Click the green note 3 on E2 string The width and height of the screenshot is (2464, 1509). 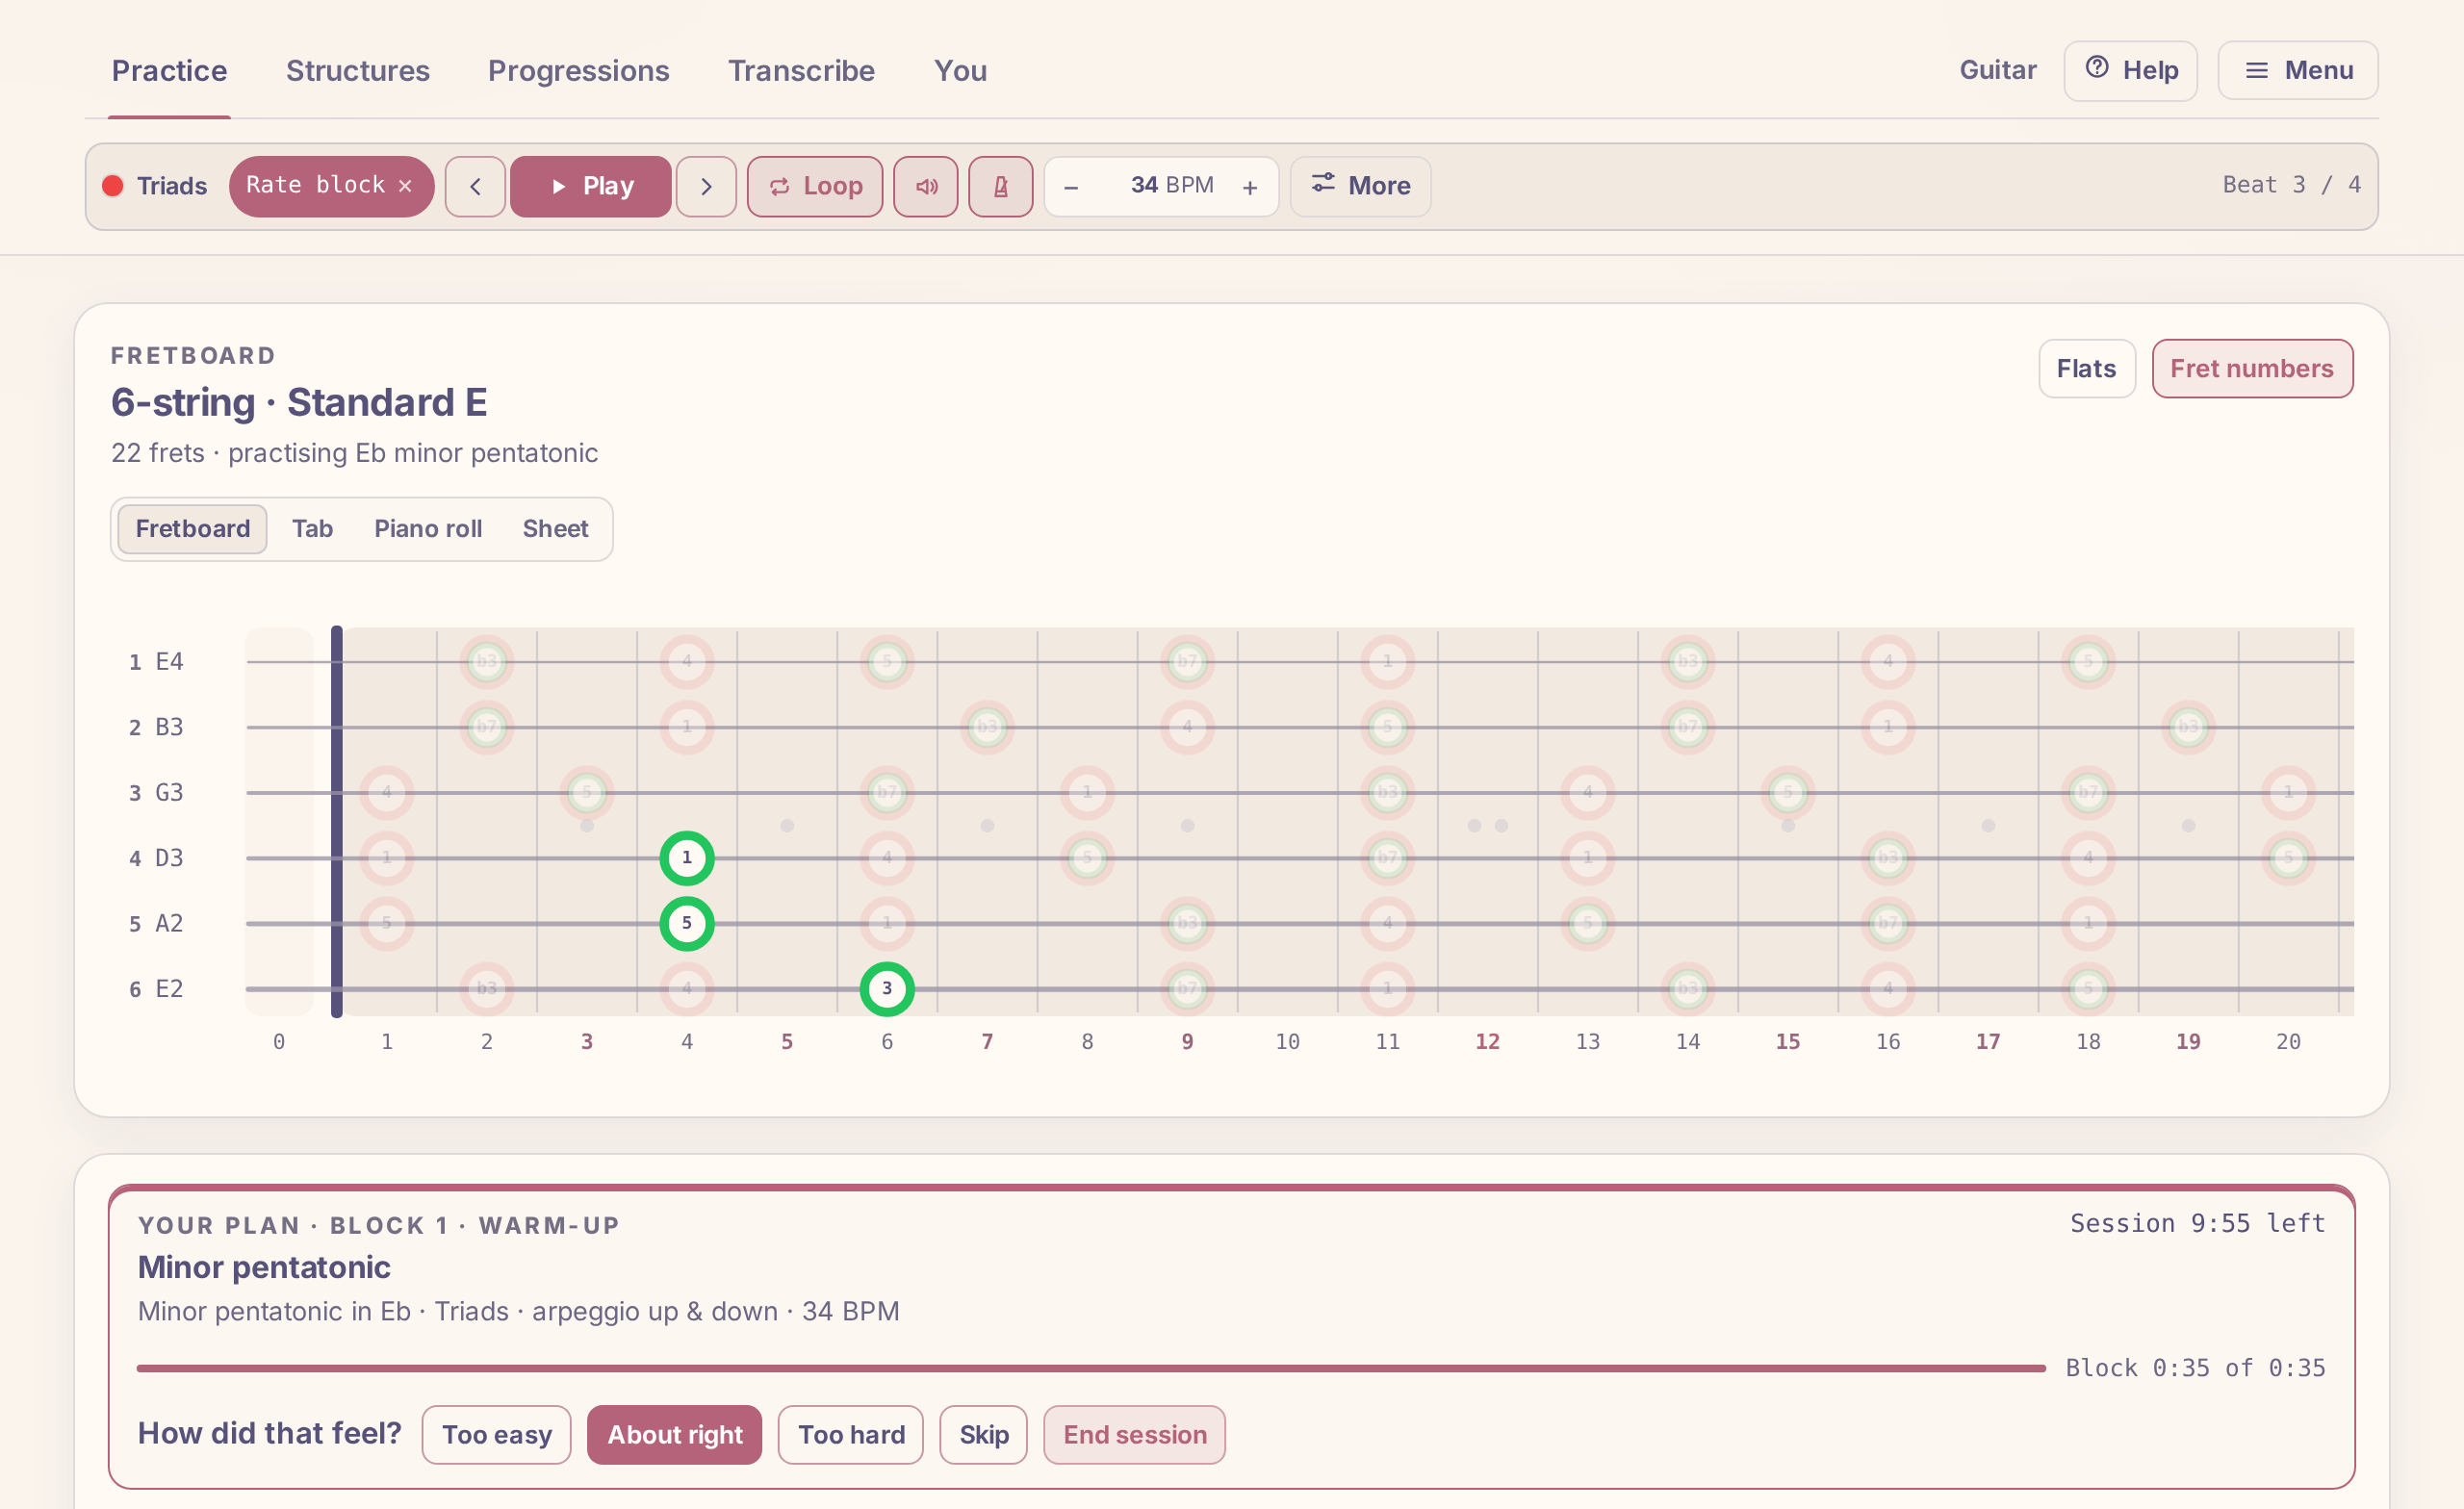click(887, 989)
